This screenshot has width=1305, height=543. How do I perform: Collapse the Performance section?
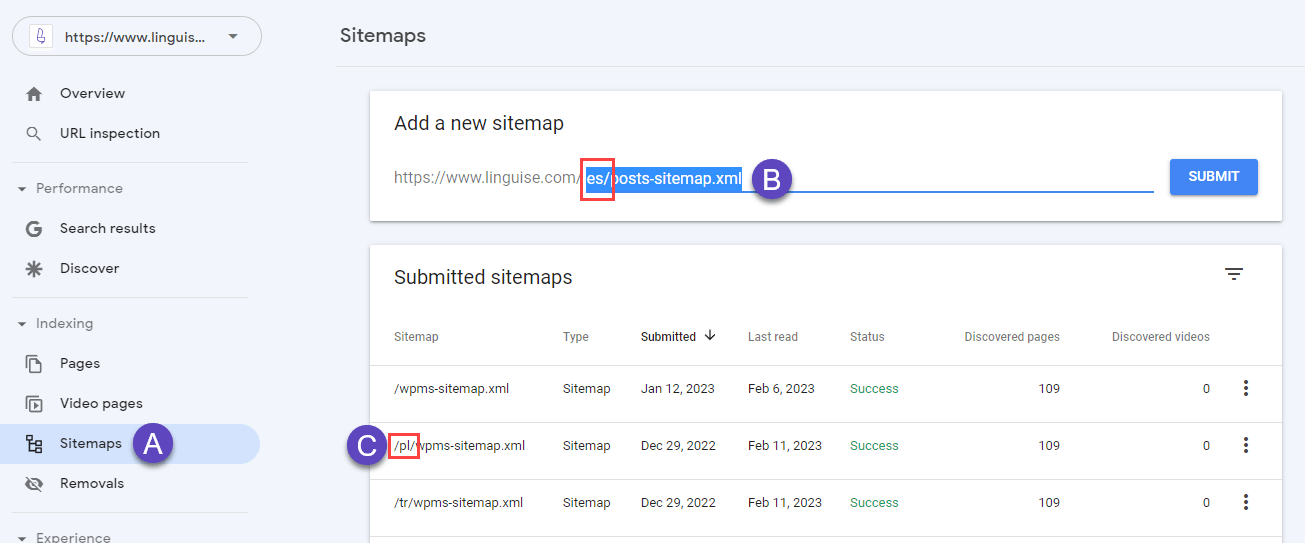pos(22,189)
